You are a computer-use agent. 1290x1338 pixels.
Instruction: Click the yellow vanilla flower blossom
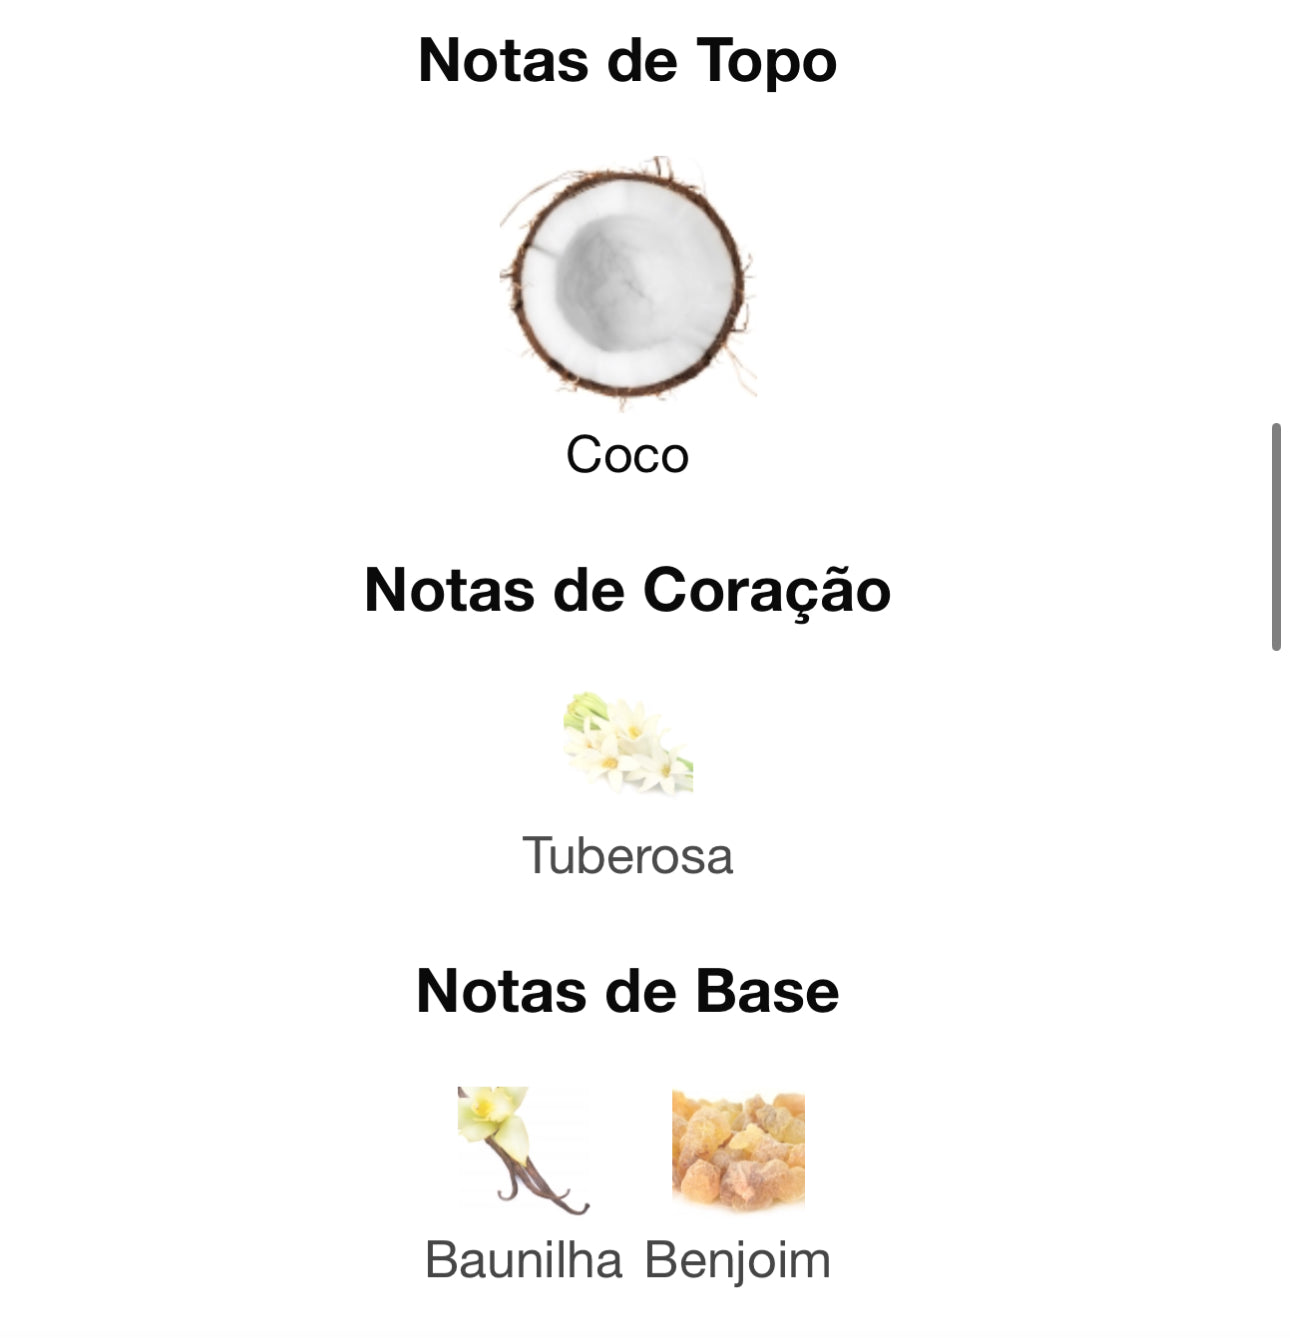click(x=490, y=1112)
